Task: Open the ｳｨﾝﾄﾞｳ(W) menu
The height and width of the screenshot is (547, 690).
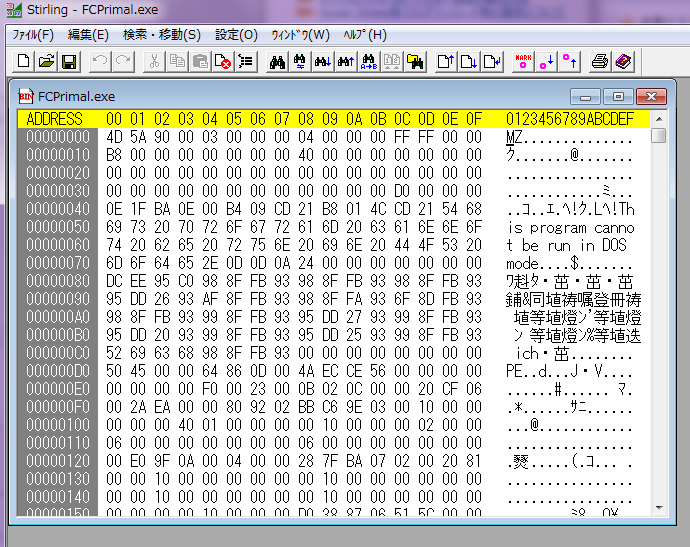Action: tap(301, 35)
